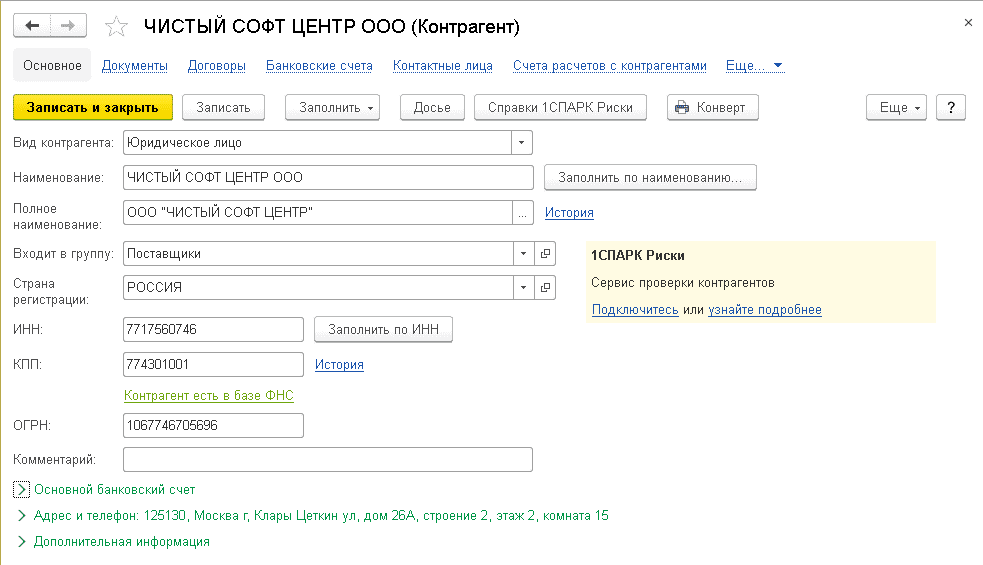
Task: Expand Дополнительная информация section
Action: pos(22,542)
